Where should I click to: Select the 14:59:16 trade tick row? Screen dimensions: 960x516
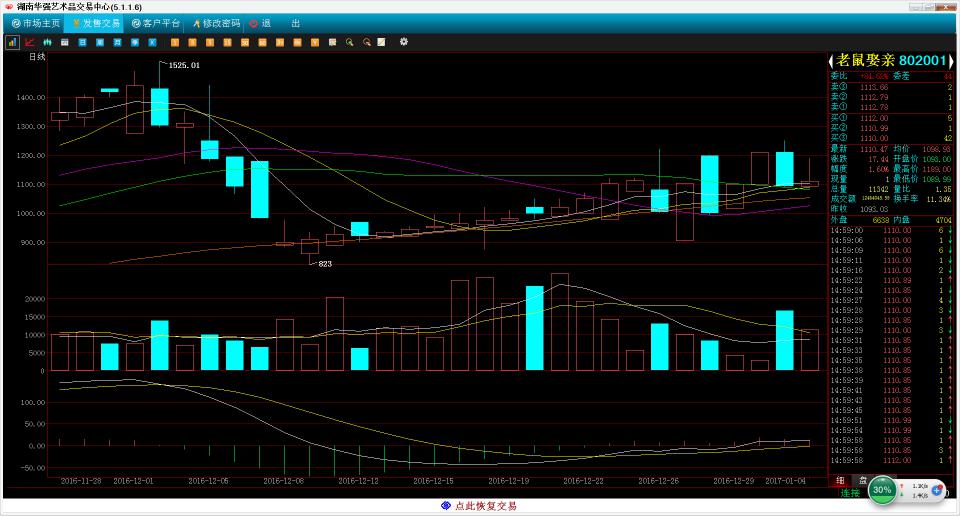point(891,270)
